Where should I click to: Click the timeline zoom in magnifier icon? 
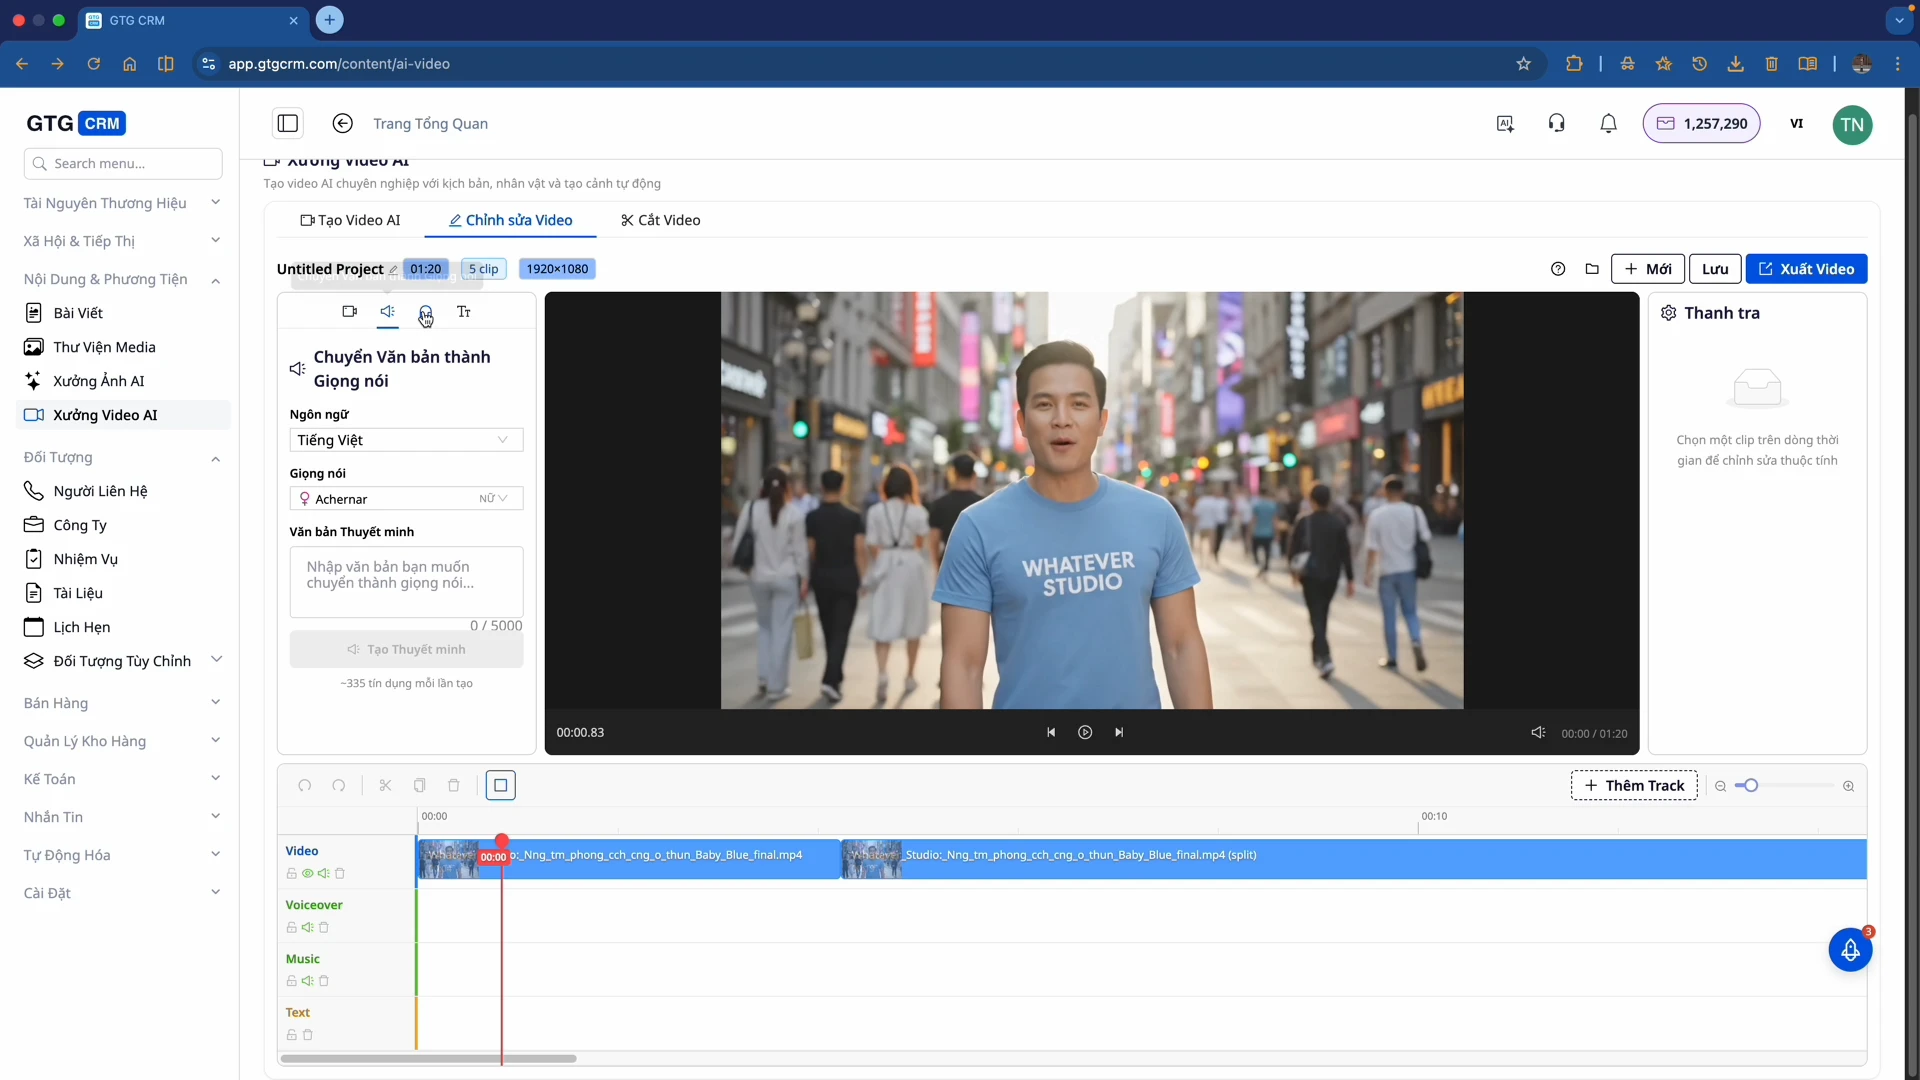click(x=1848, y=786)
